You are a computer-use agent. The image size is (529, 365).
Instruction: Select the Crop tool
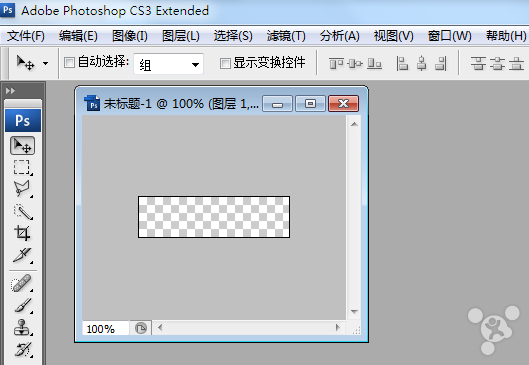[22, 233]
